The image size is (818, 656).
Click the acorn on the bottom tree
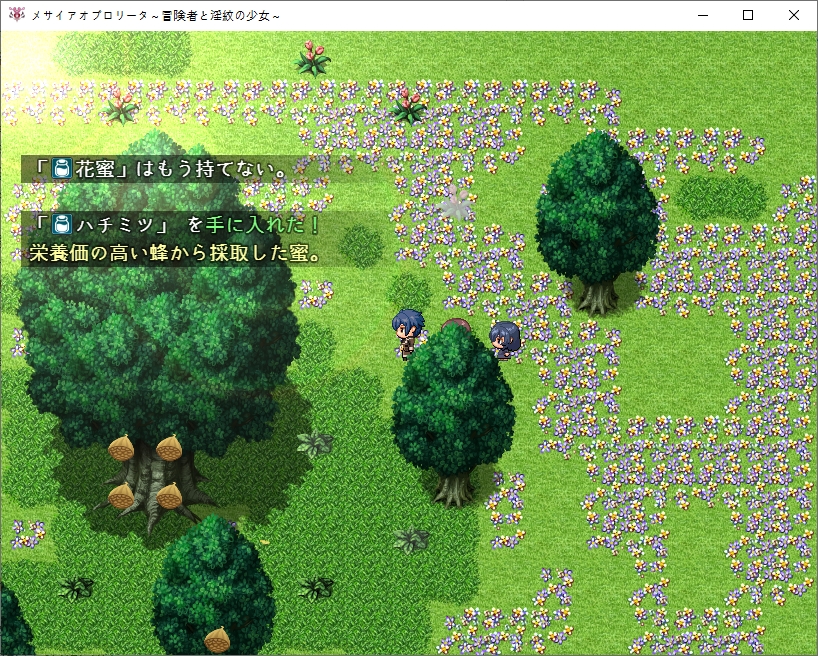[x=216, y=640]
